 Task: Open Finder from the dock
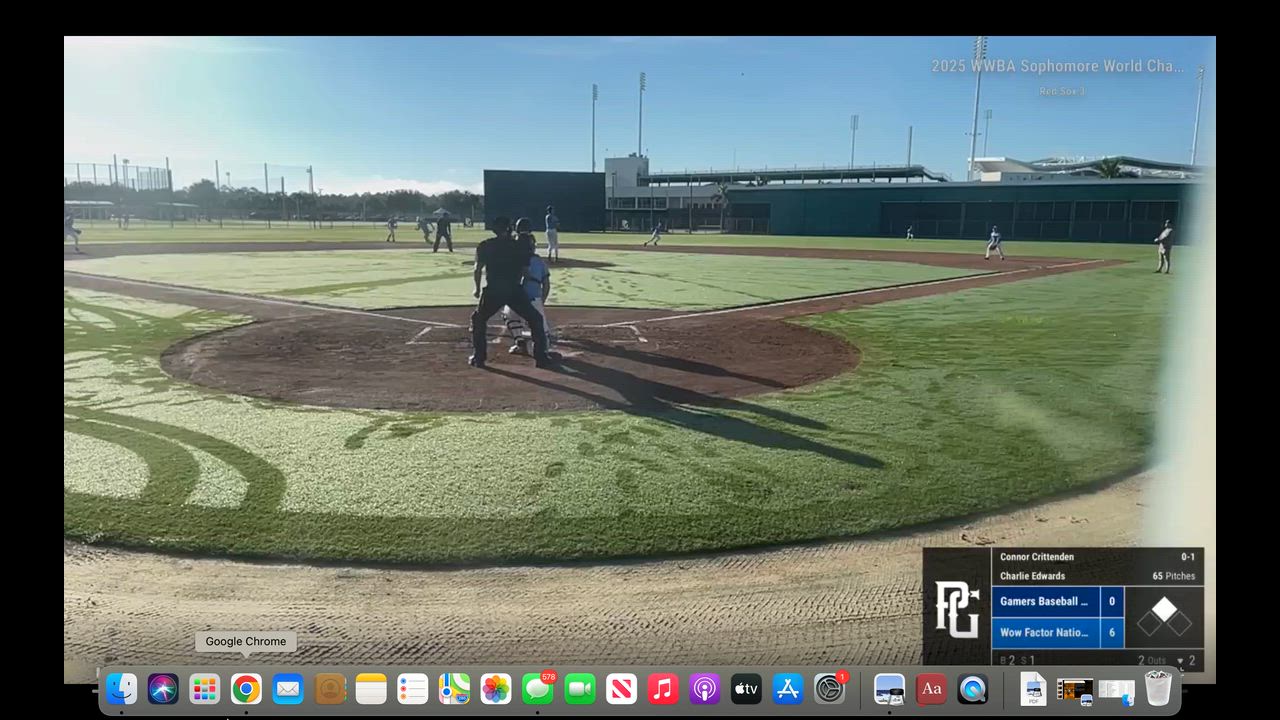(122, 689)
